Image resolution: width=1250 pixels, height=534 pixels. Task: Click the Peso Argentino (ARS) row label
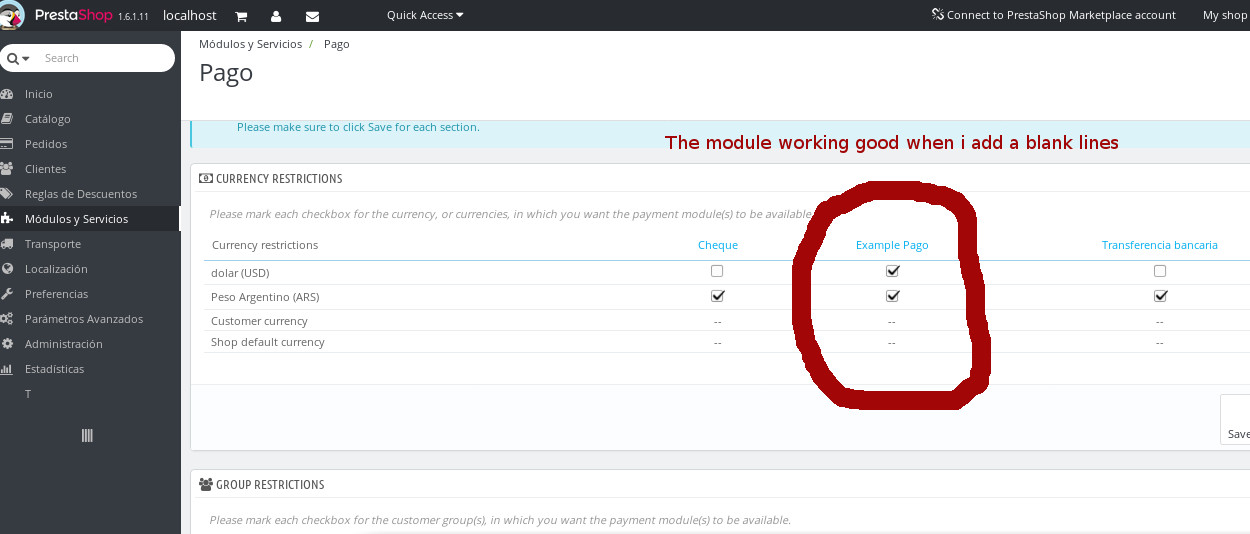click(x=265, y=297)
